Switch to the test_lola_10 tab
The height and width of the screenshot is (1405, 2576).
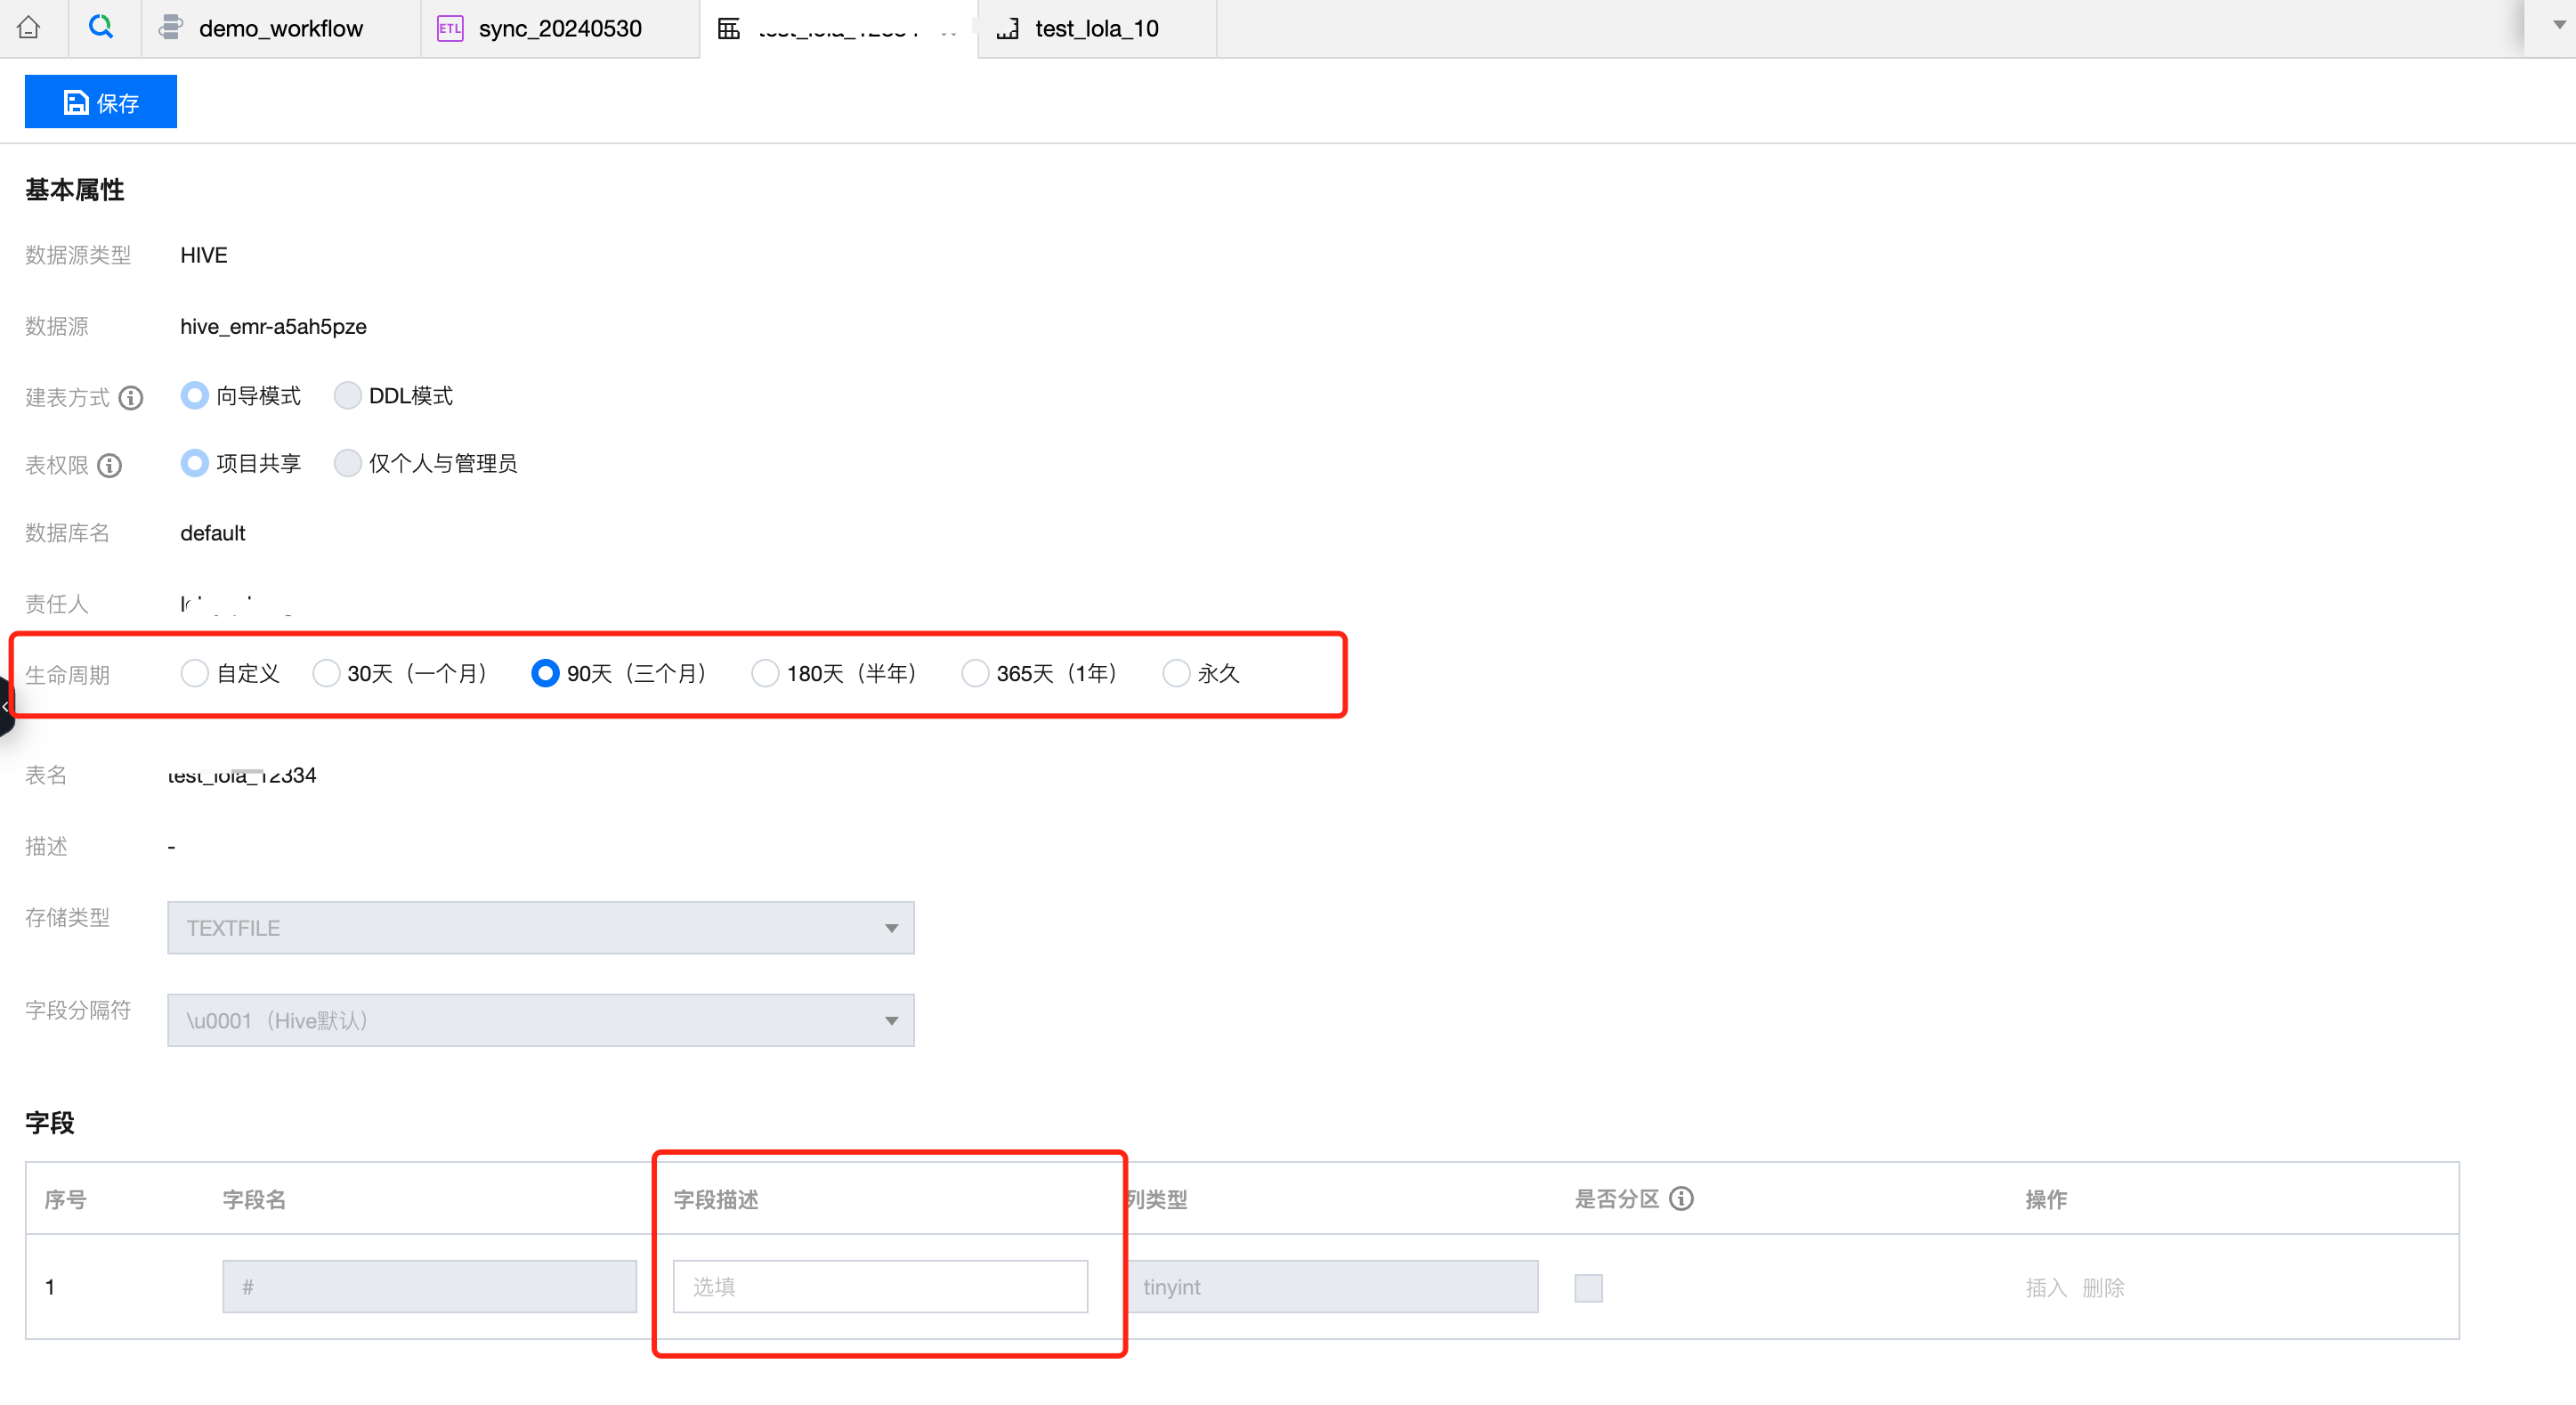point(1096,28)
